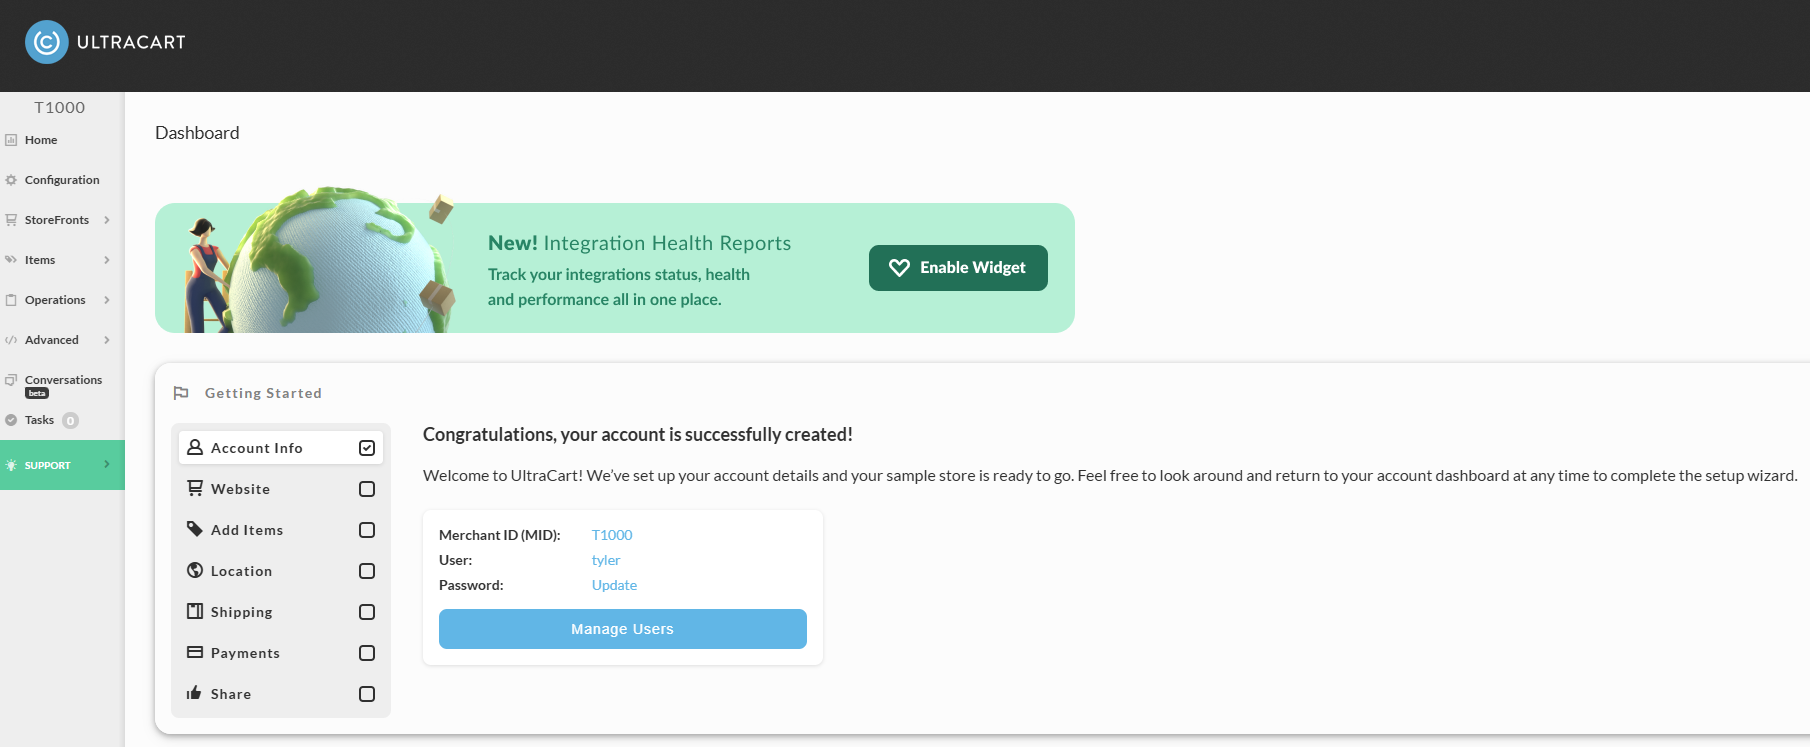Click the Configuration gear icon

tap(11, 180)
